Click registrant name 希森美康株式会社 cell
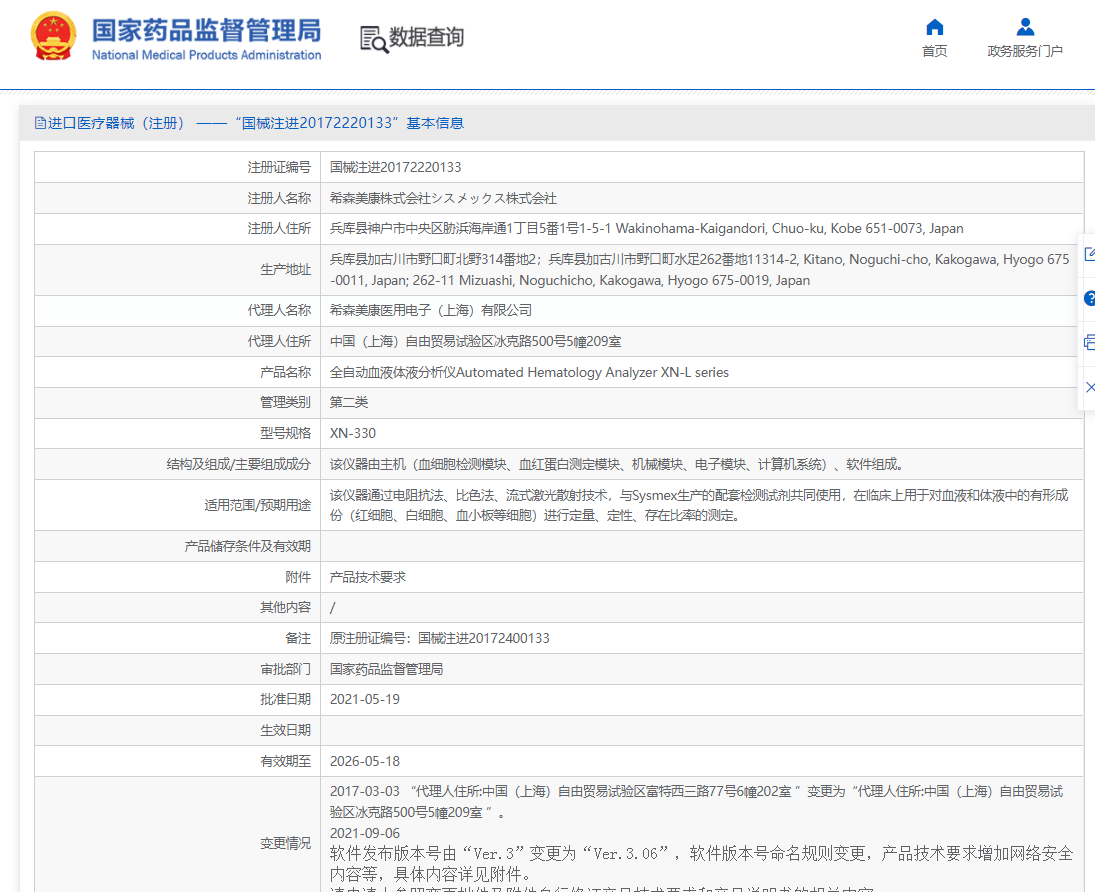1095x892 pixels. [702, 198]
